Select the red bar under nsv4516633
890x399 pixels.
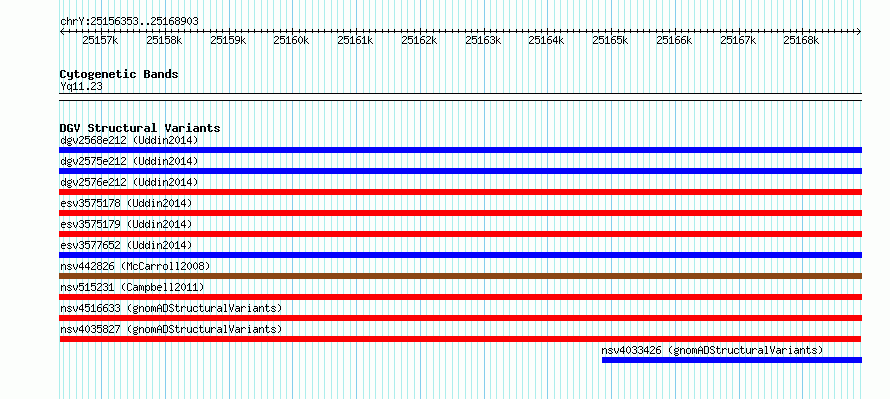point(461,318)
